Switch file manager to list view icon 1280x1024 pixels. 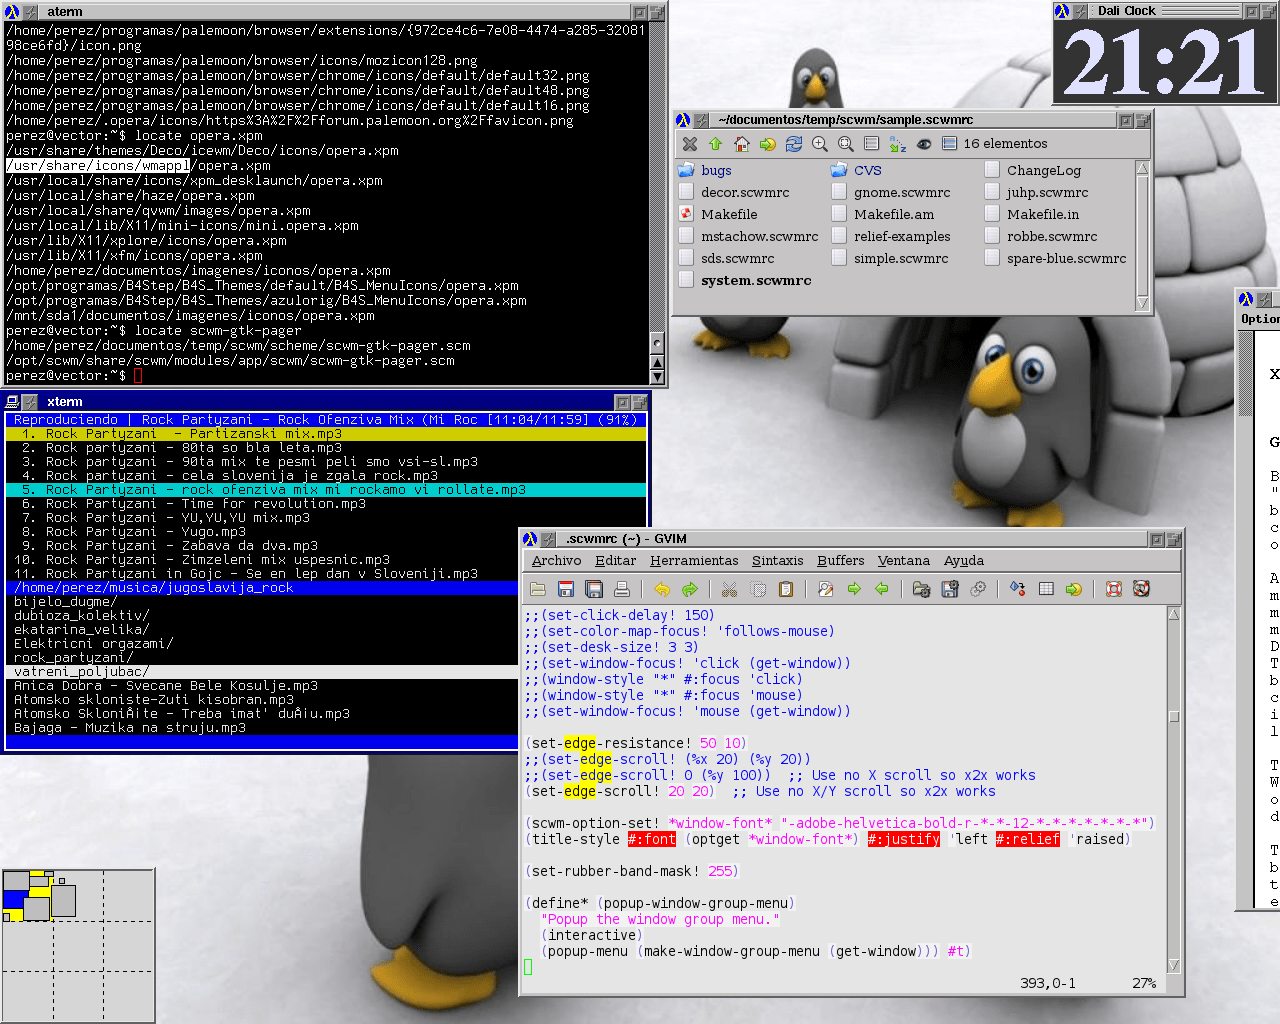point(872,144)
